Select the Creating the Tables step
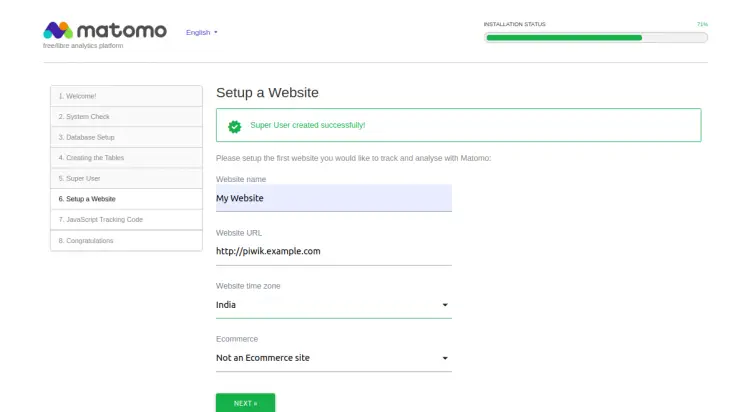Screen dimensions: 750x412 [x=126, y=158]
